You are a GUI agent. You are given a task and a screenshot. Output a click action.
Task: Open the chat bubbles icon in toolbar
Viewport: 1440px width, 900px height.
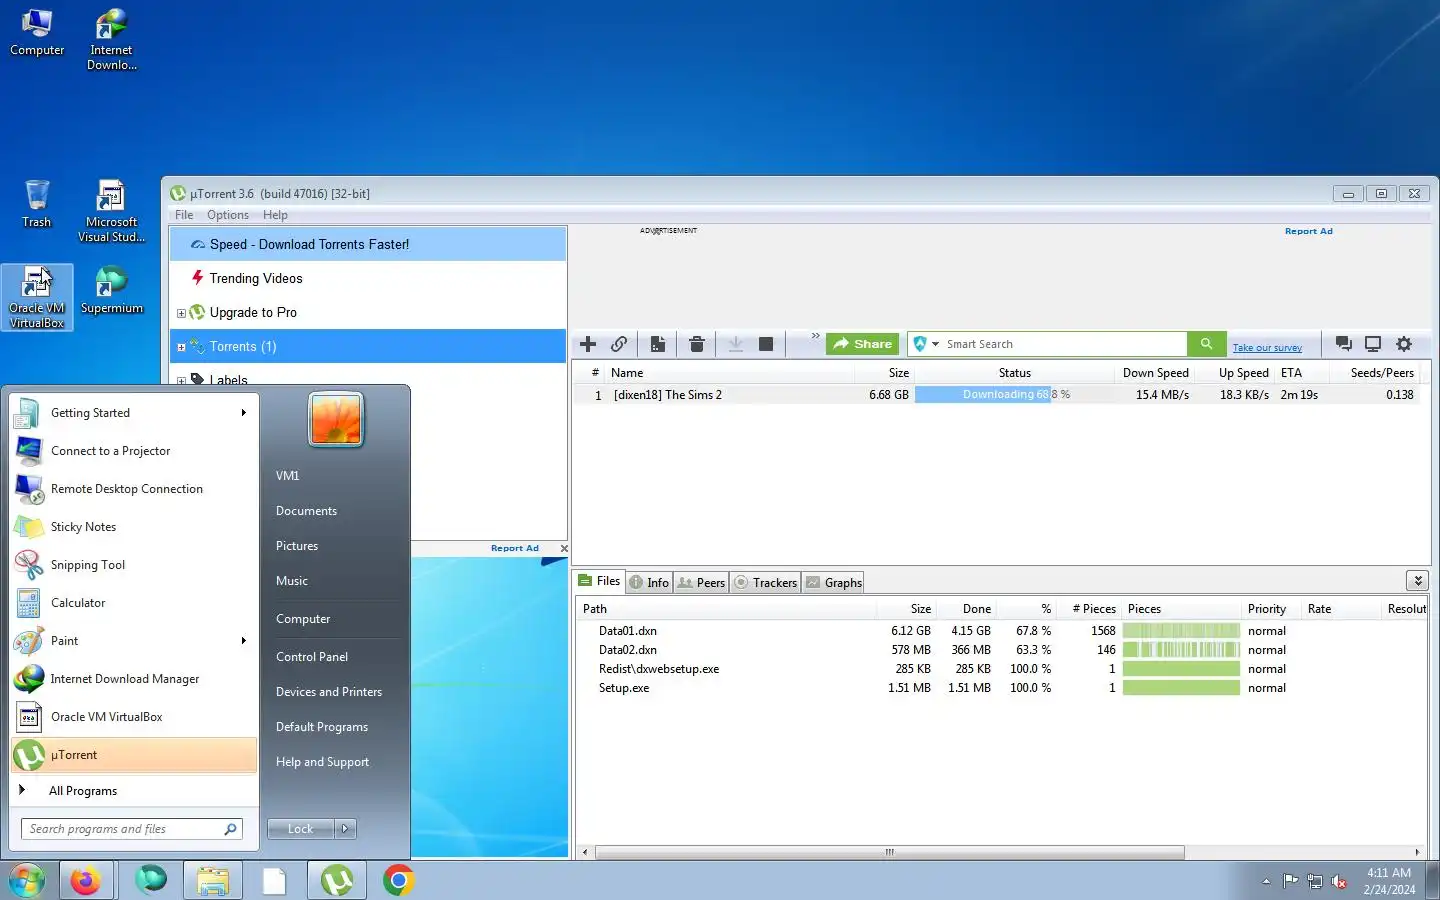point(1344,344)
